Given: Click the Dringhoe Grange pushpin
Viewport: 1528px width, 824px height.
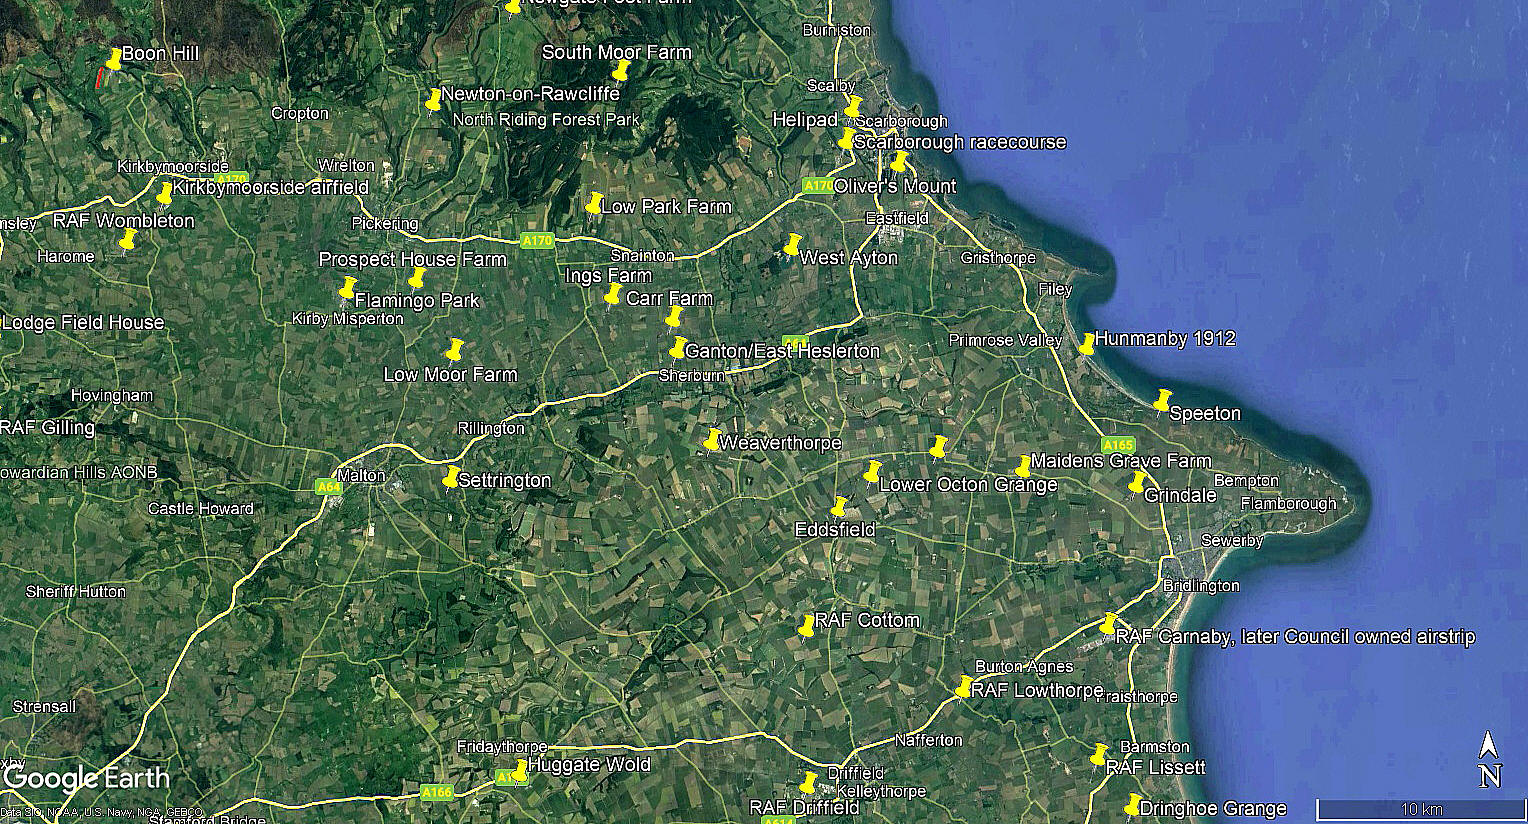Looking at the screenshot, I should pyautogui.click(x=1133, y=805).
